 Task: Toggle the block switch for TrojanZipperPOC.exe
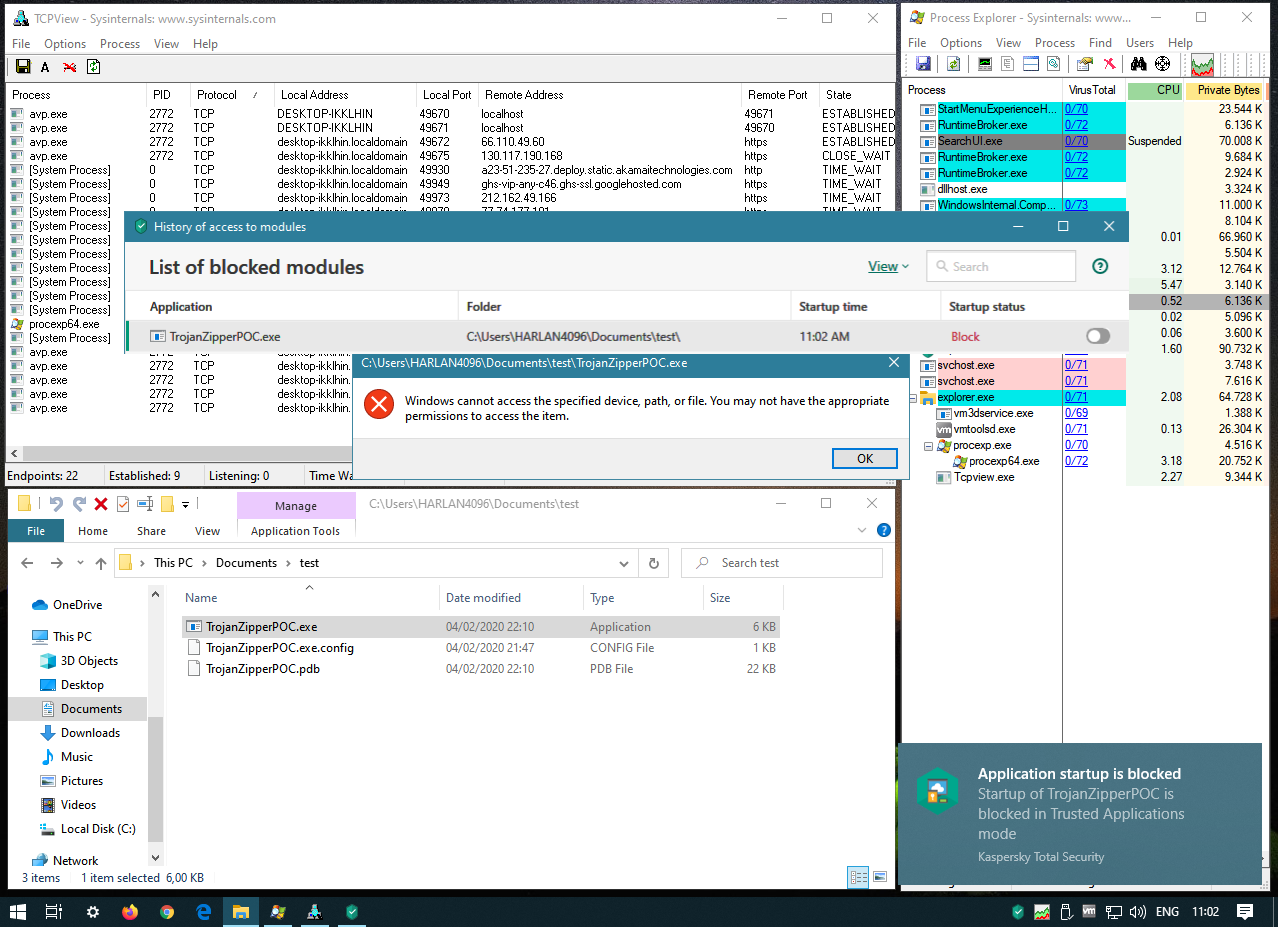(x=1097, y=336)
